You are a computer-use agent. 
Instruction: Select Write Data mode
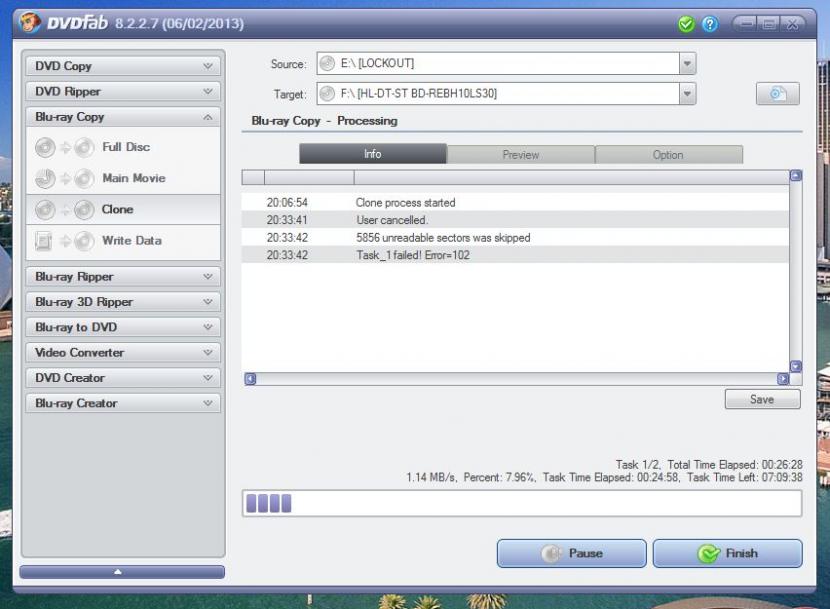[x=123, y=241]
